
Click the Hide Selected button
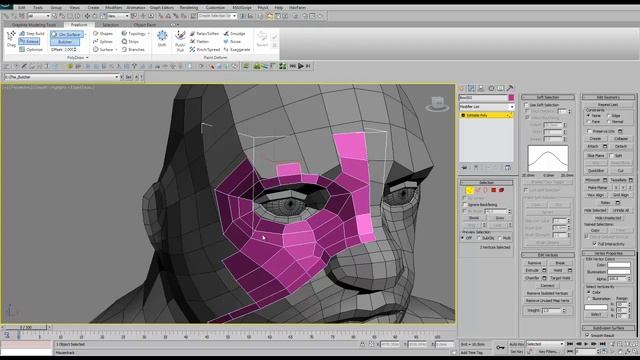pos(595,210)
